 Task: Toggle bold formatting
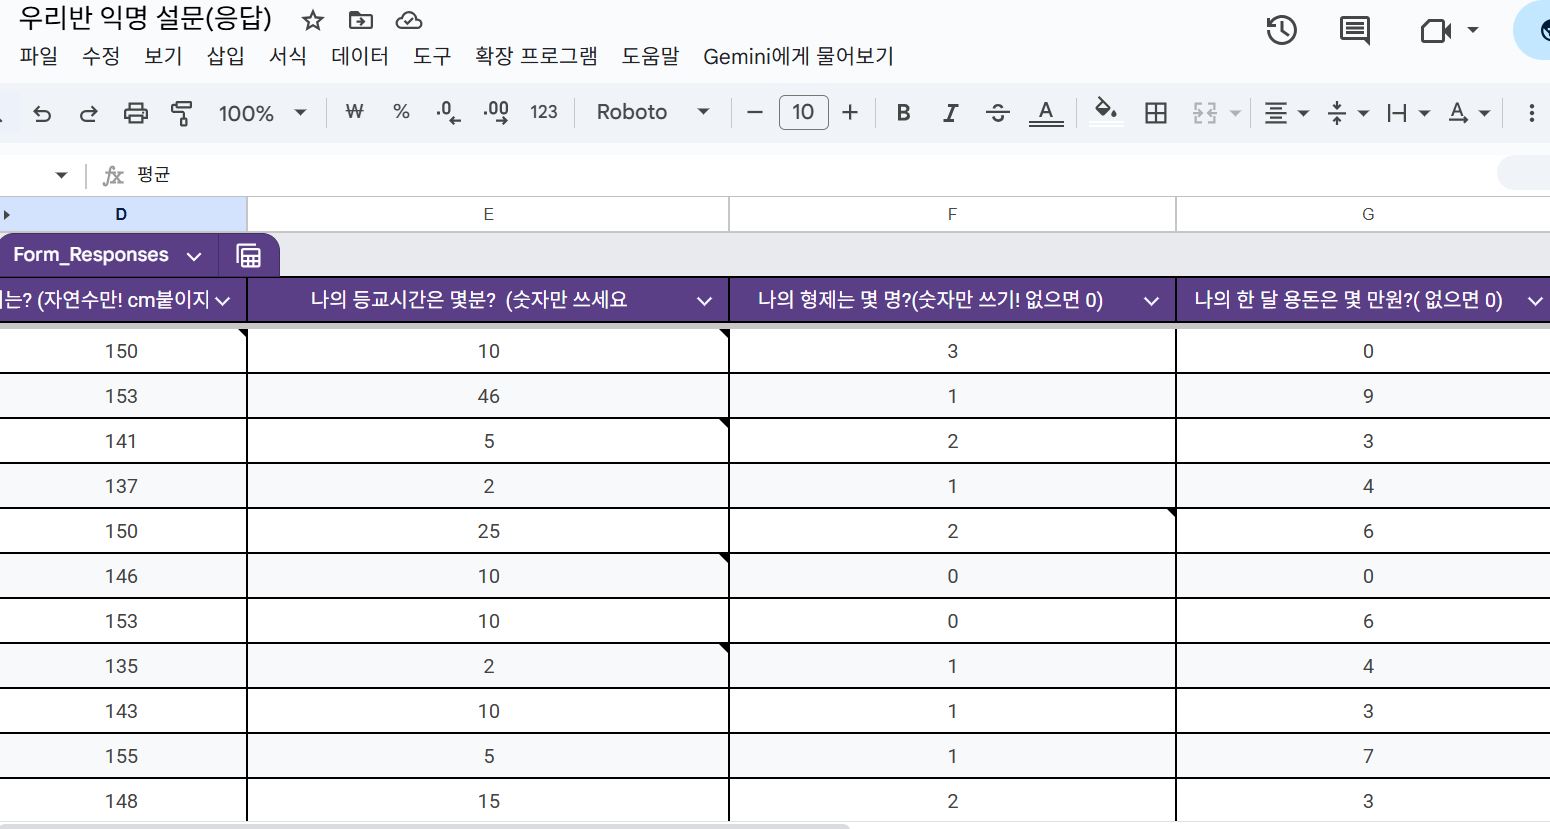click(903, 113)
